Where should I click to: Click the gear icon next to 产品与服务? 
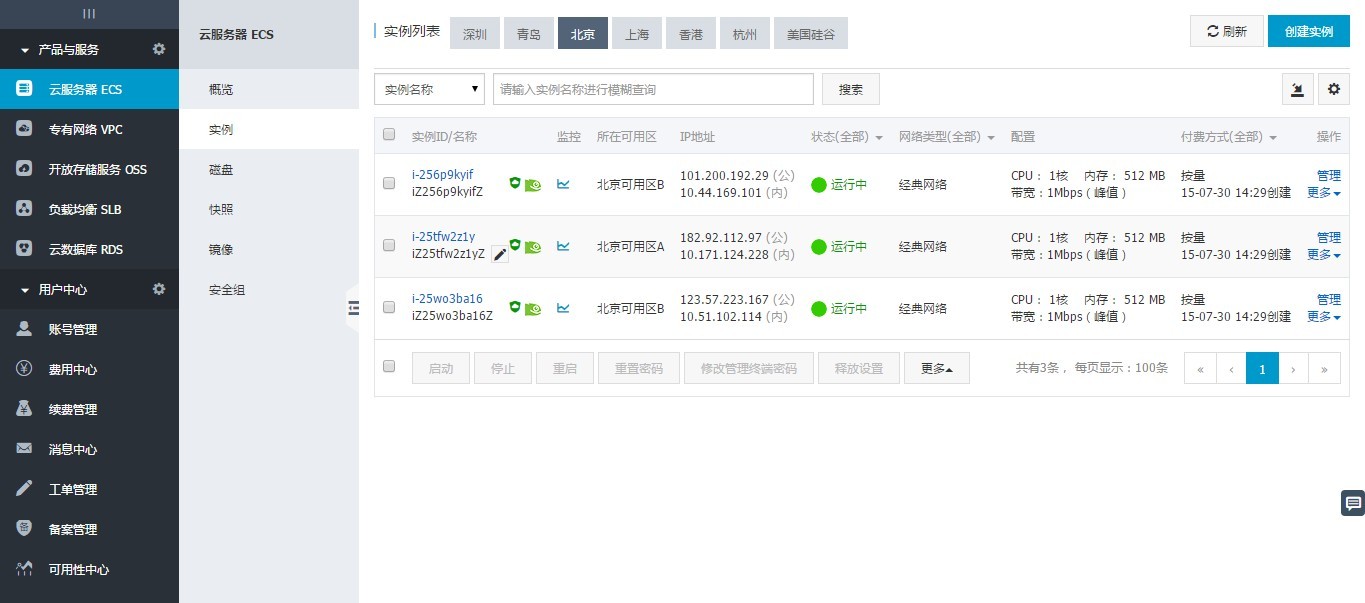point(158,49)
